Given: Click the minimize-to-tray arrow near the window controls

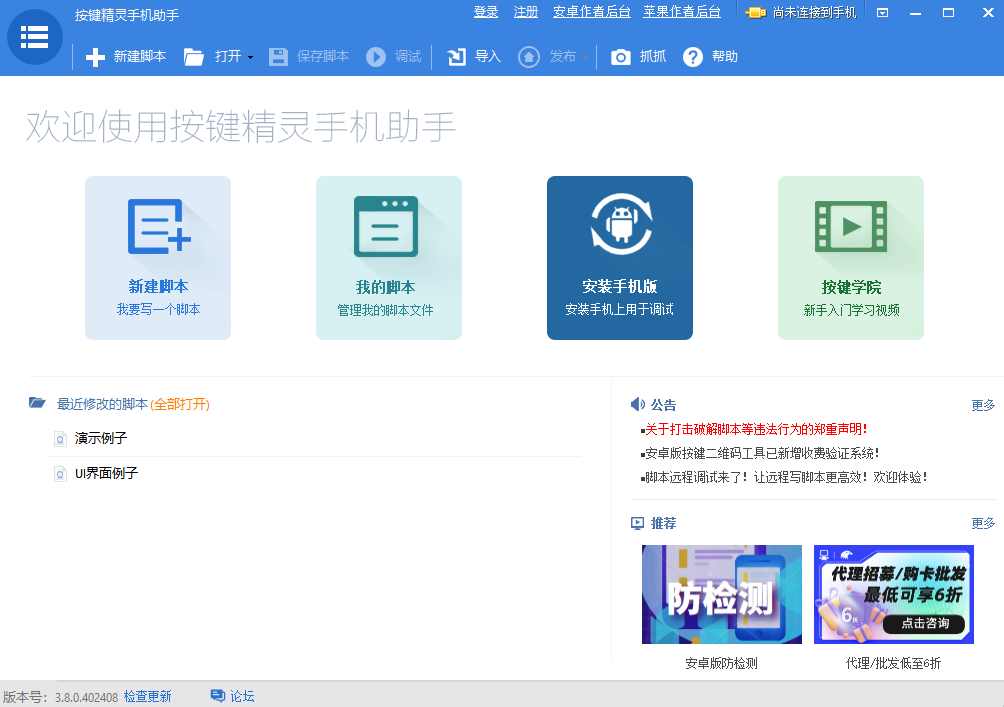Looking at the screenshot, I should (883, 13).
